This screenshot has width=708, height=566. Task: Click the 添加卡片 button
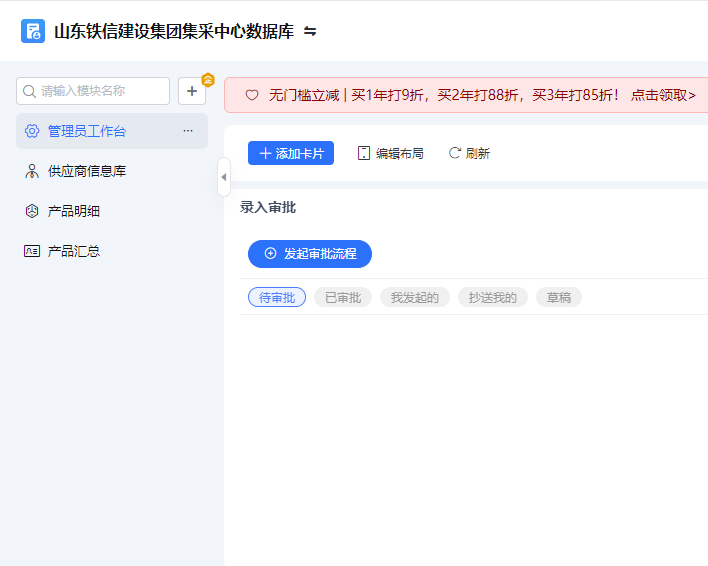pos(291,153)
